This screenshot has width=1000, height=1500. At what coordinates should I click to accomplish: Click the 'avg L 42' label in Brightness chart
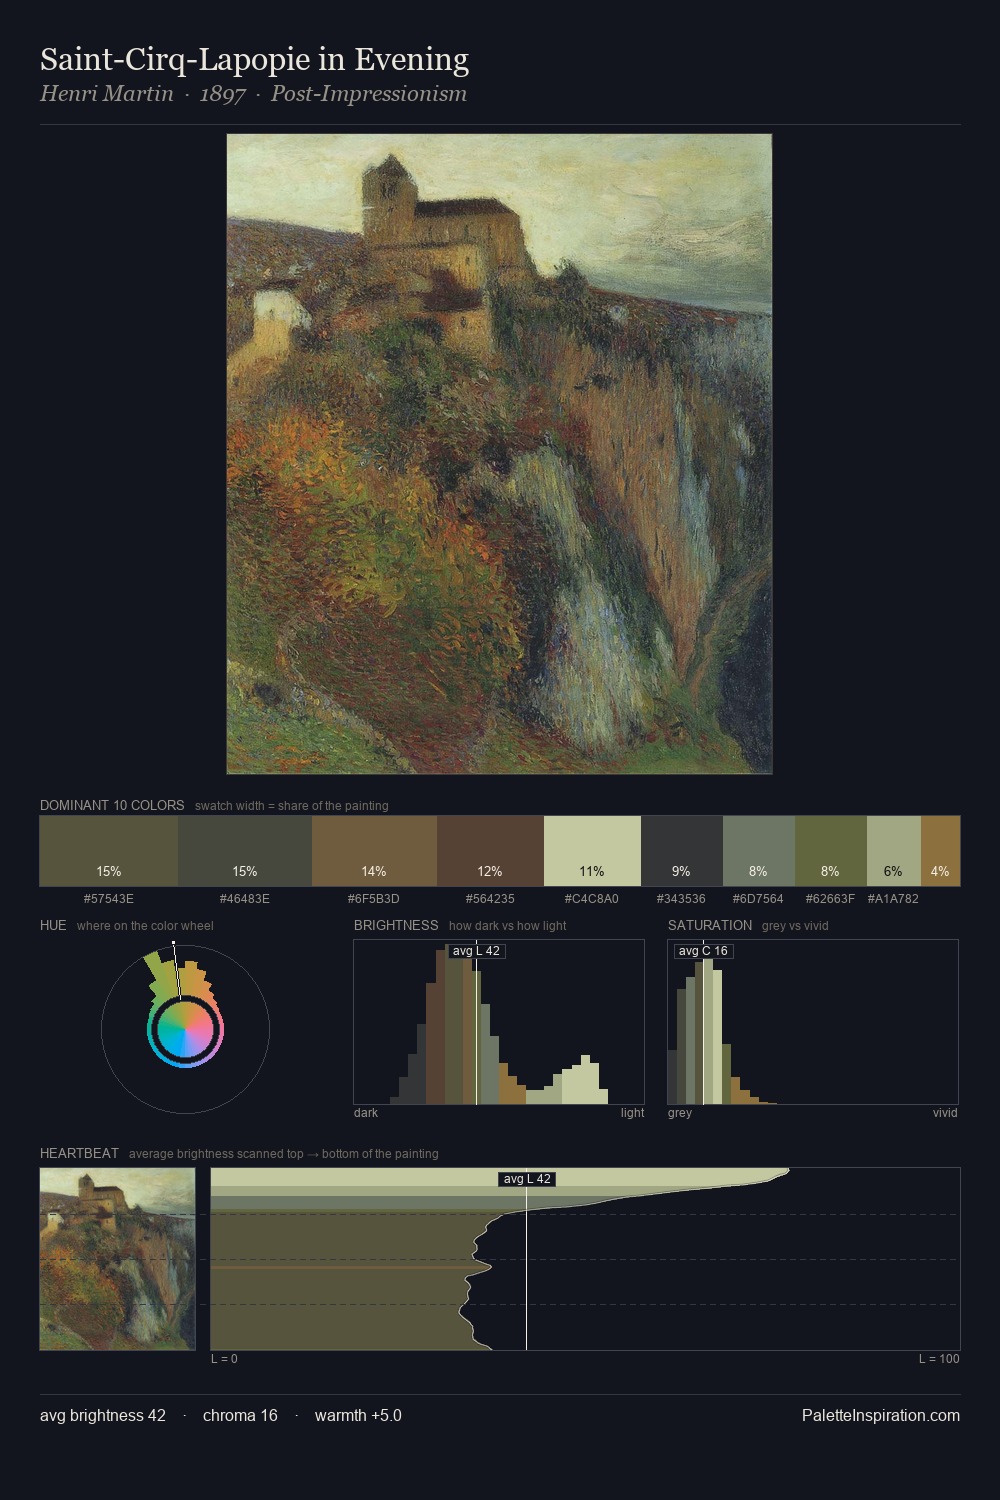tap(476, 951)
